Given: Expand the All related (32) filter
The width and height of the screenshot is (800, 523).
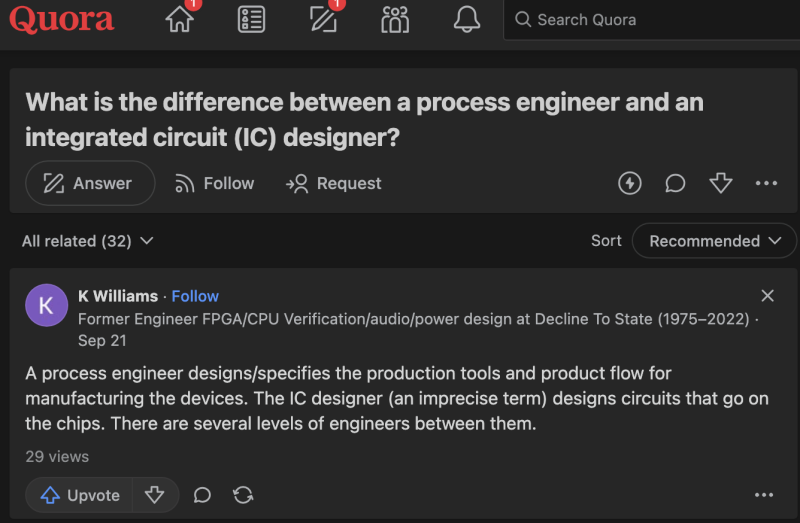Looking at the screenshot, I should click(88, 241).
